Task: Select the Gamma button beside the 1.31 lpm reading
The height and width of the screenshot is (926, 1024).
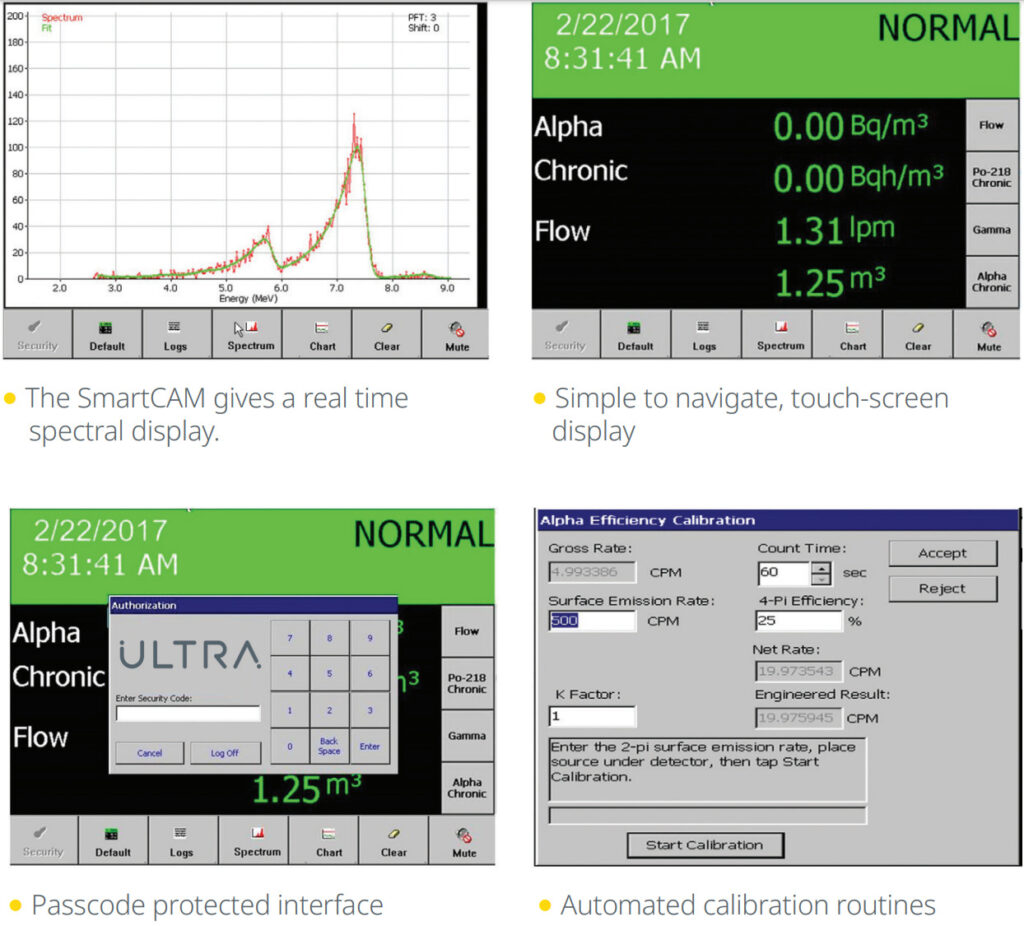Action: click(991, 230)
